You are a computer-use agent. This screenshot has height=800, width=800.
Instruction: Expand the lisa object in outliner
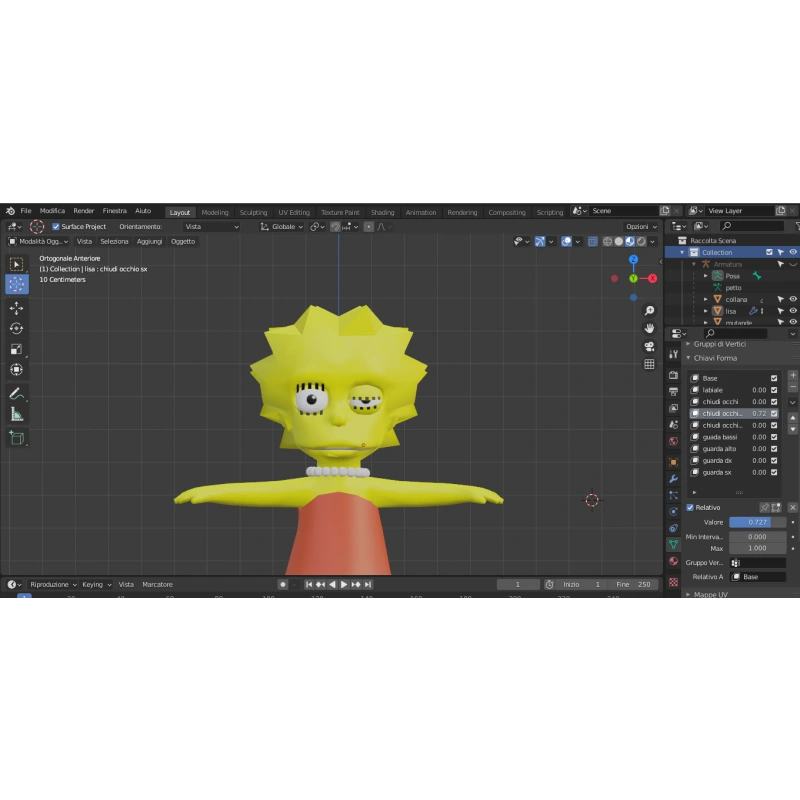pos(706,311)
